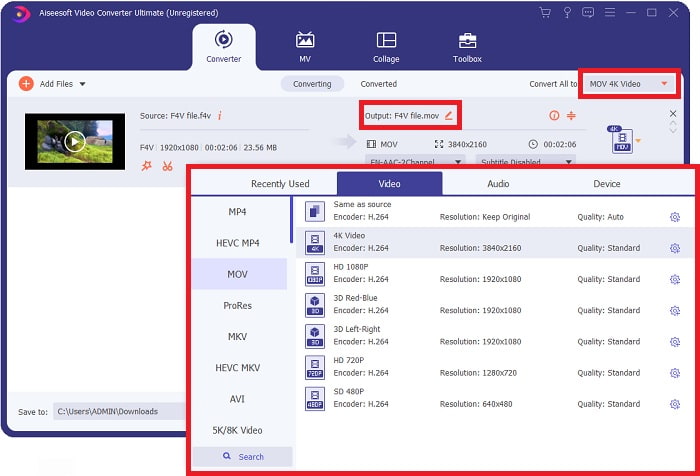700x476 pixels.
Task: Click the compress video icon
Action: click(x=571, y=116)
